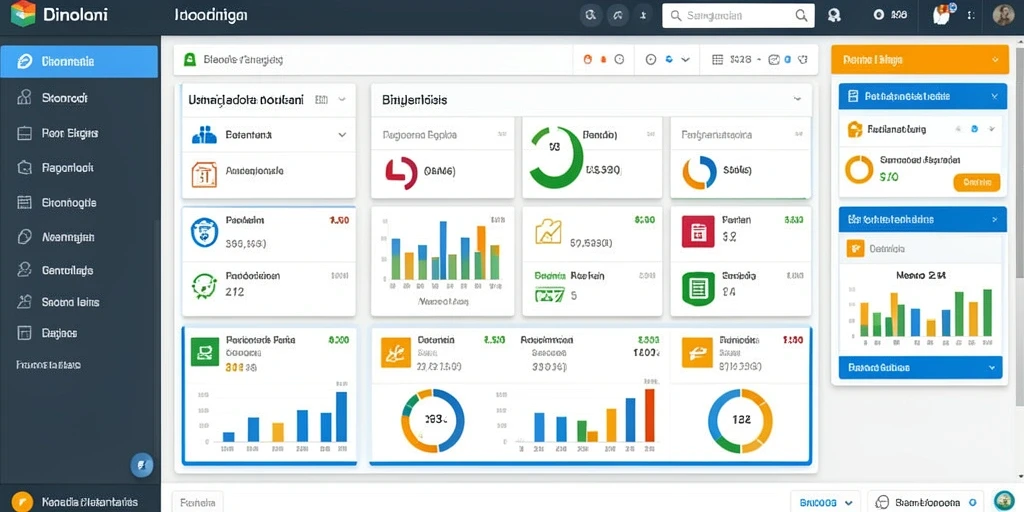Click the blue bar at panel bottom
This screenshot has height=512, width=1024.
920,368
